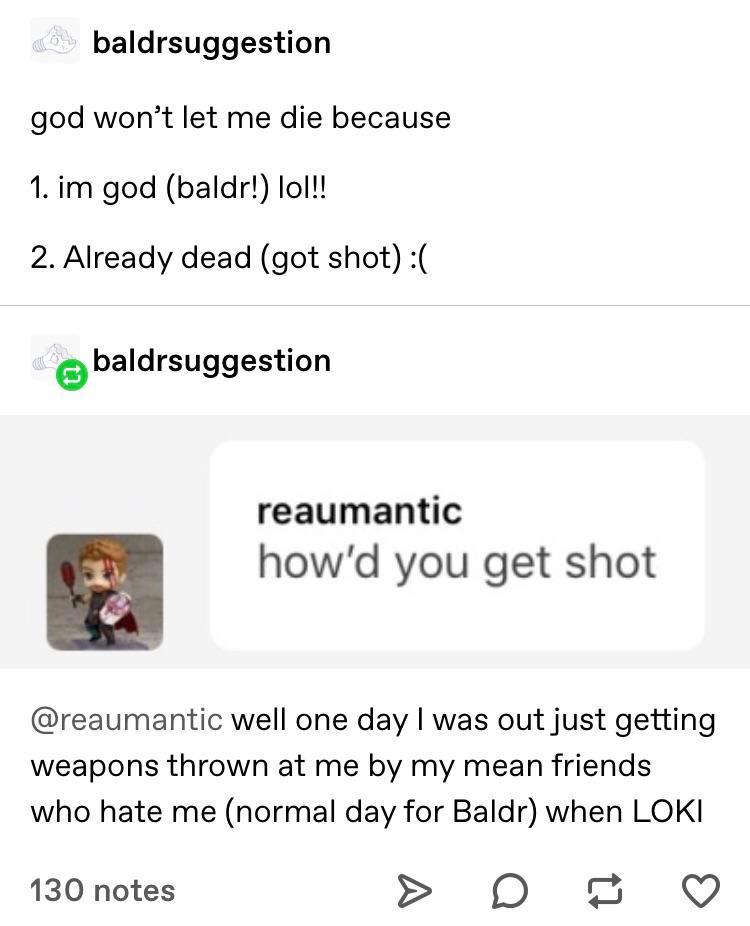Screen dimensions: 750x926
Task: Open the top baldrsuggestion avatar icon
Action: tap(54, 41)
